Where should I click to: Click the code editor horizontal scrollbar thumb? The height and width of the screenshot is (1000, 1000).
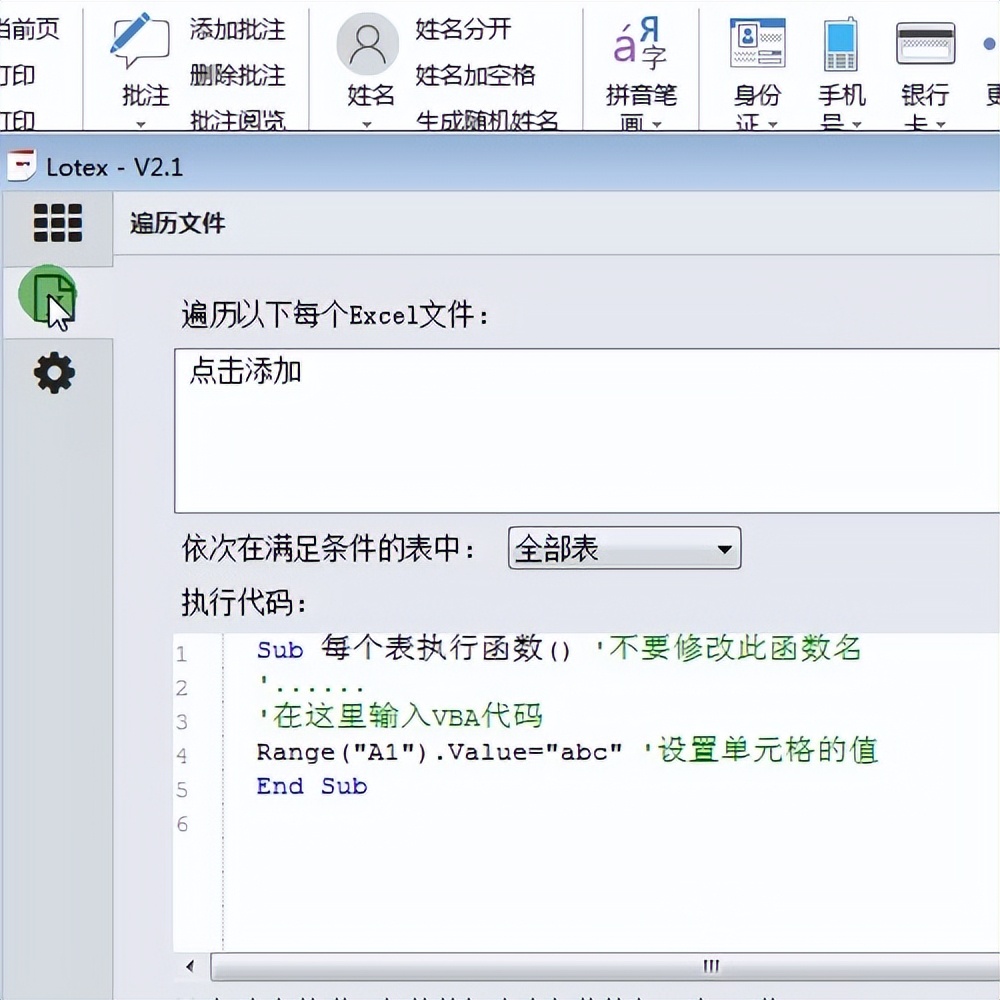(x=606, y=966)
